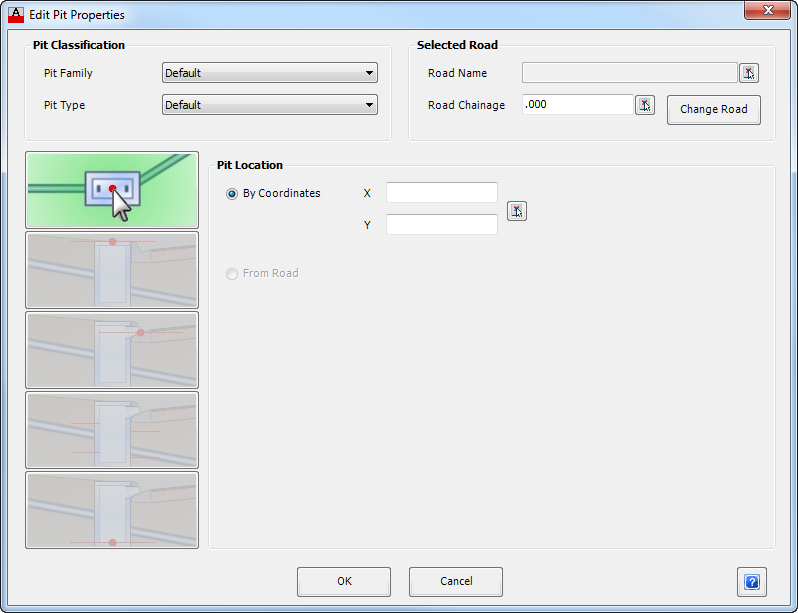Screen dimensions: 798x613
Task: Click the Pit Type label
Action: pos(64,105)
